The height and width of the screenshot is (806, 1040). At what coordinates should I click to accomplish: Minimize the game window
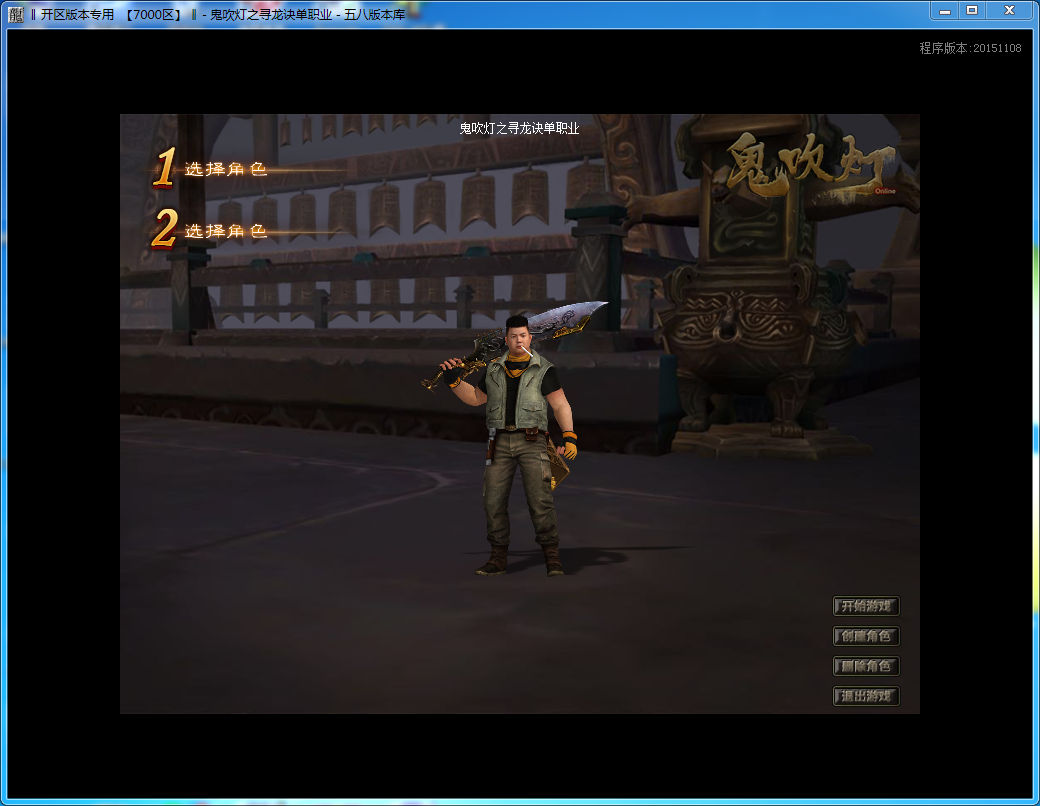[945, 11]
